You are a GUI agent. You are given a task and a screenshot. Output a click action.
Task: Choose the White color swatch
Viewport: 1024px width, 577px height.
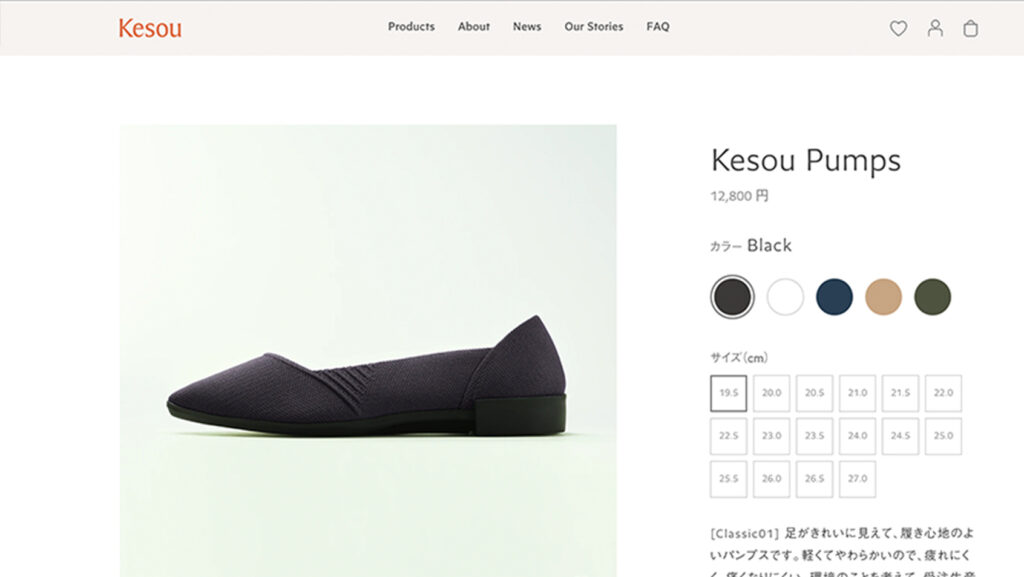(x=785, y=297)
